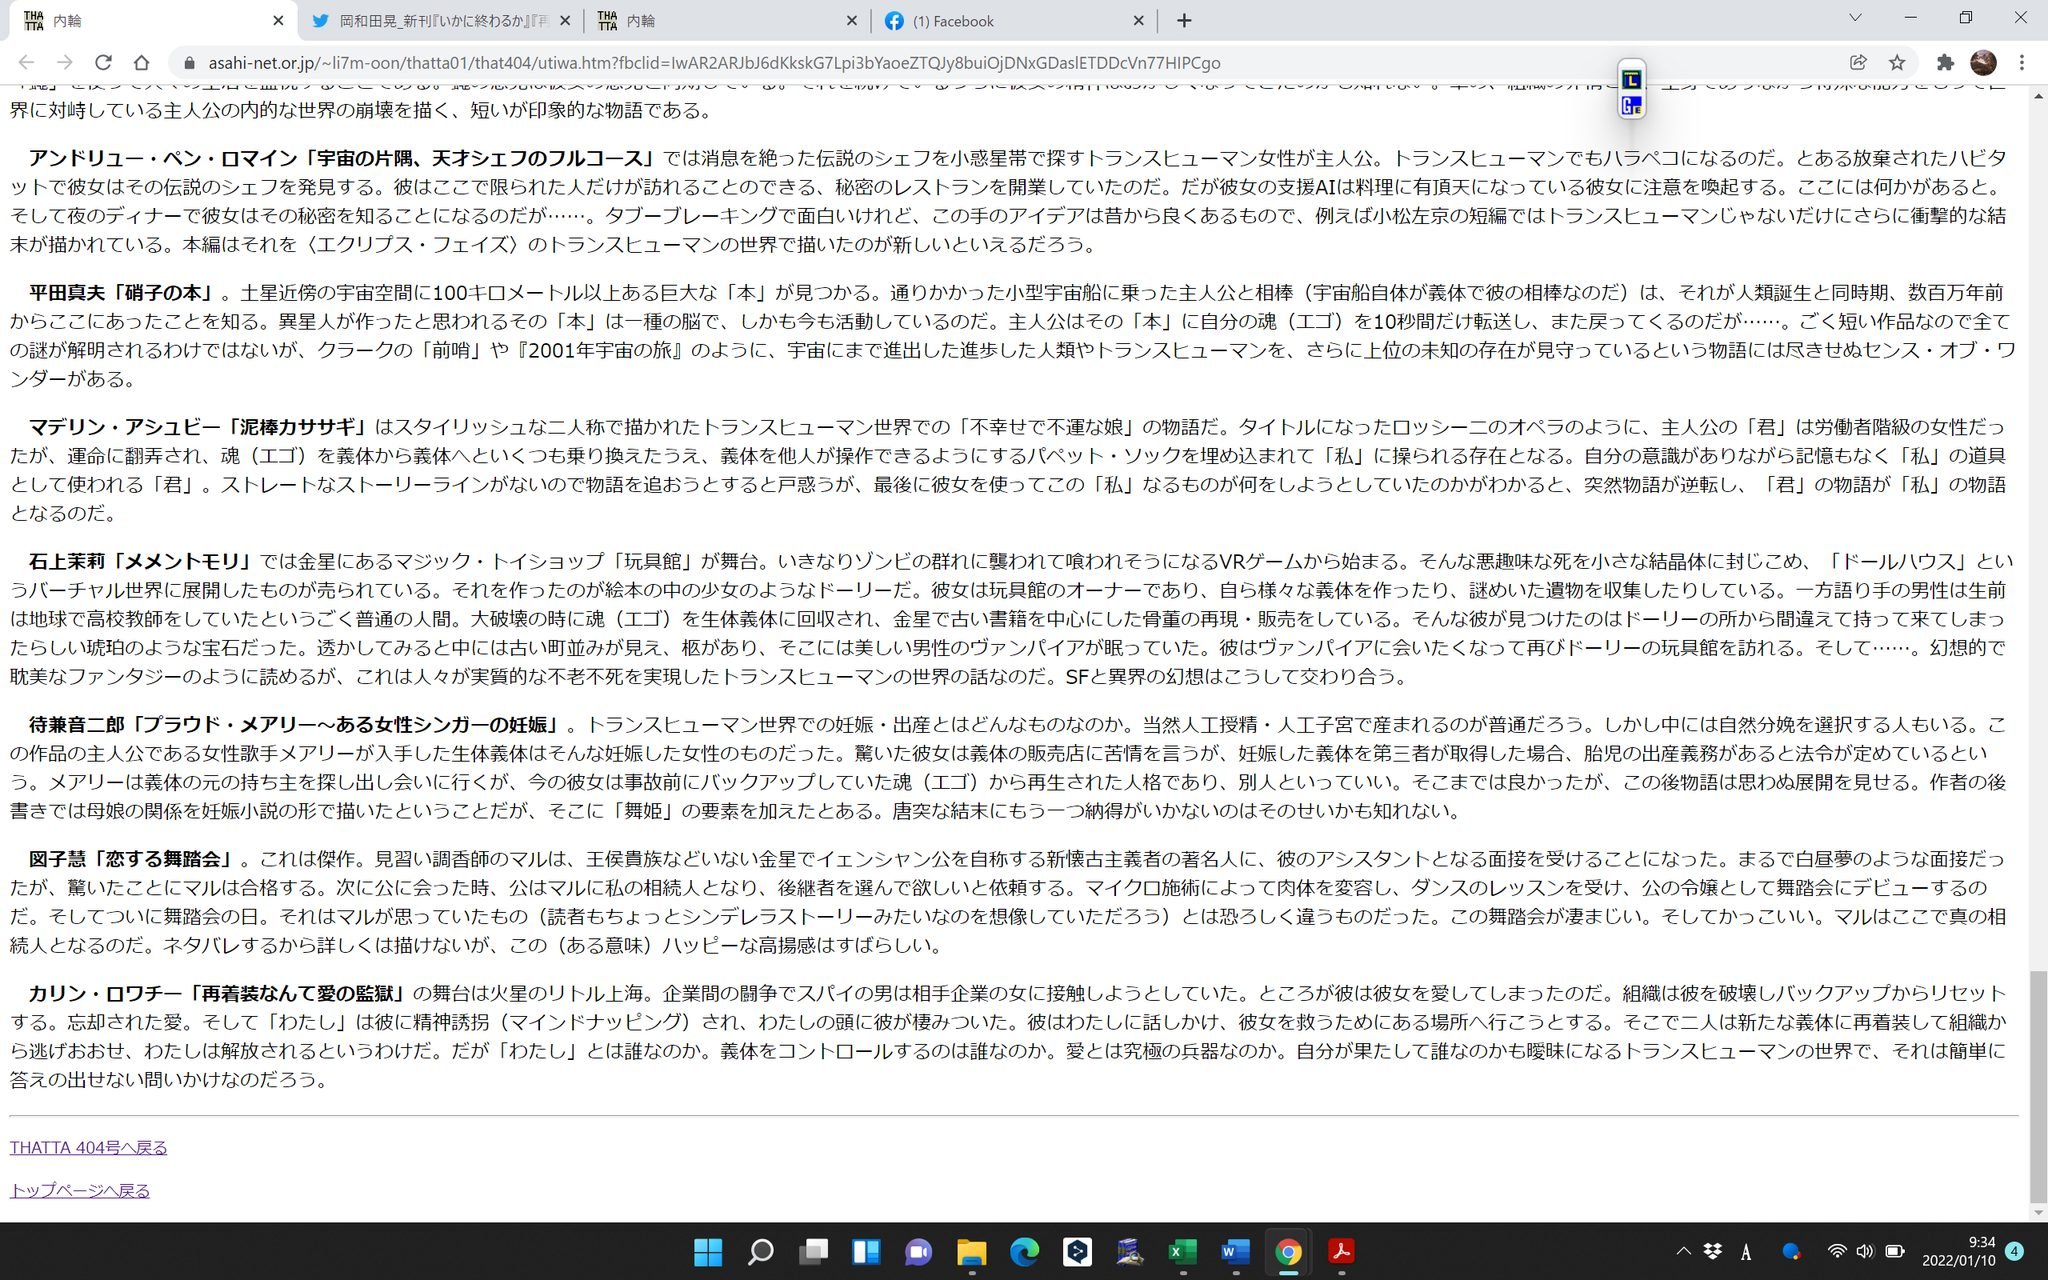Open taskbar Search
Viewport: 2048px width, 1280px height.
click(761, 1252)
